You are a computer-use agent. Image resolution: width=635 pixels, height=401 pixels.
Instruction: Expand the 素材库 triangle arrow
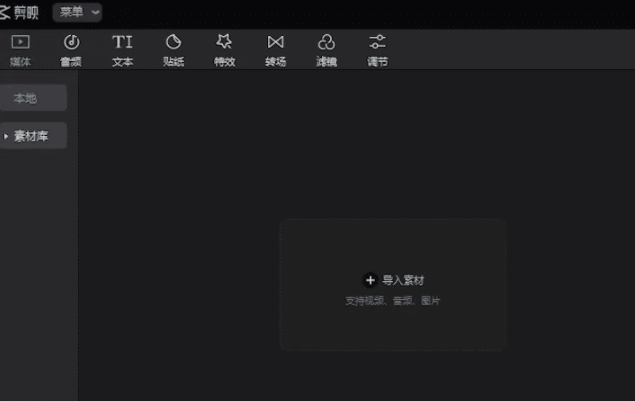(x=6, y=136)
